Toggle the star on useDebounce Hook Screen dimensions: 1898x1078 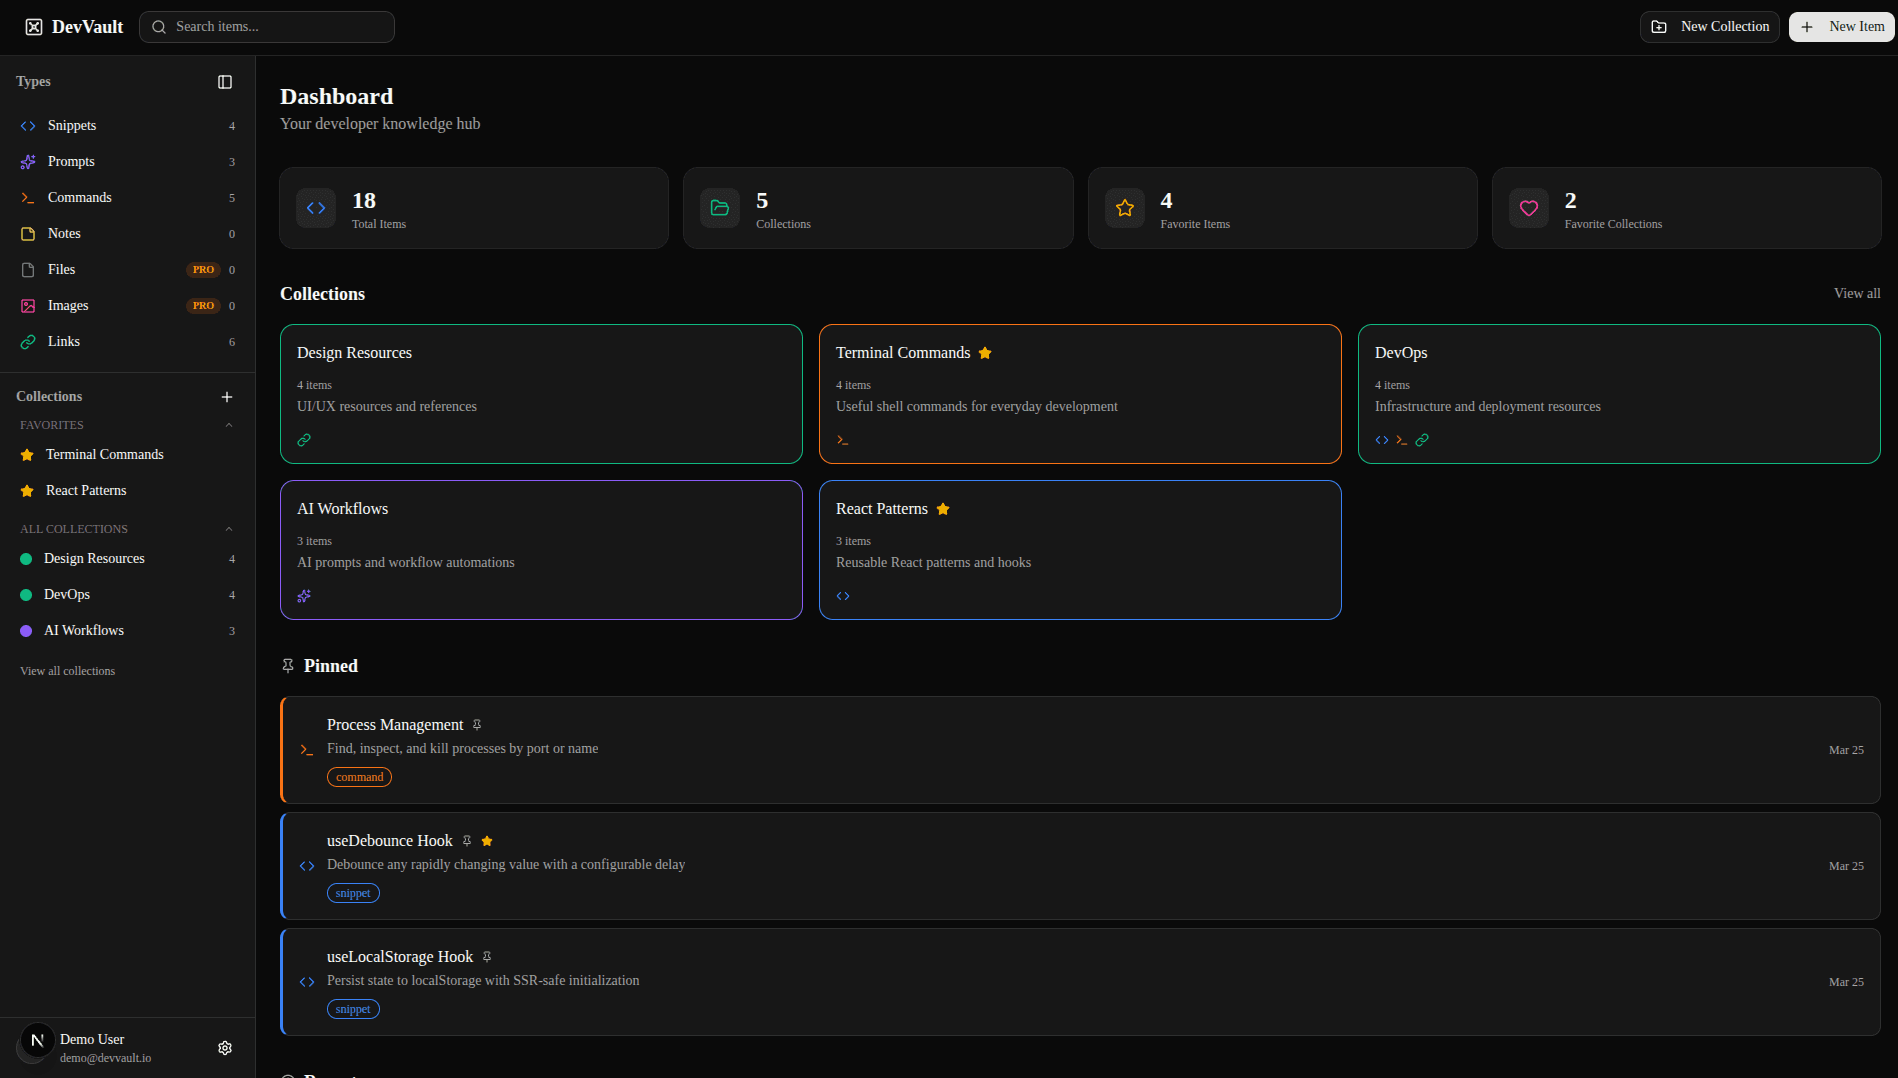tap(487, 841)
